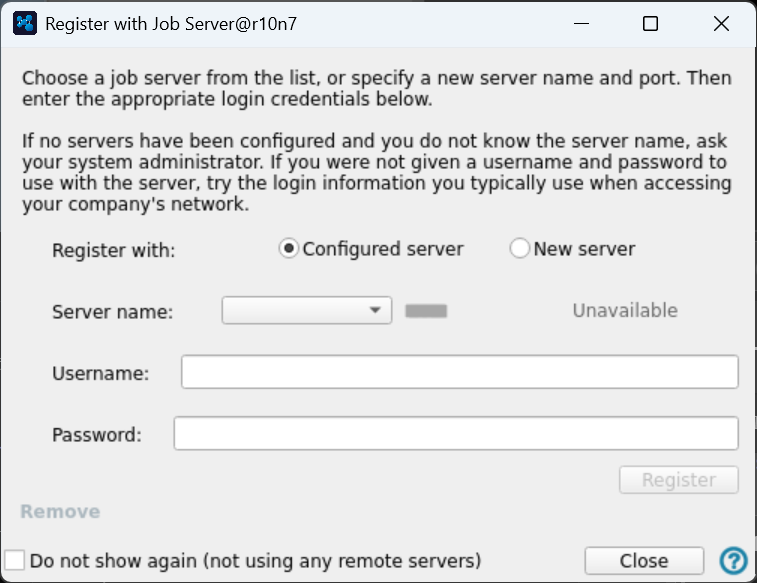Image resolution: width=757 pixels, height=583 pixels.
Task: Click the Server name label
Action: [x=112, y=312]
